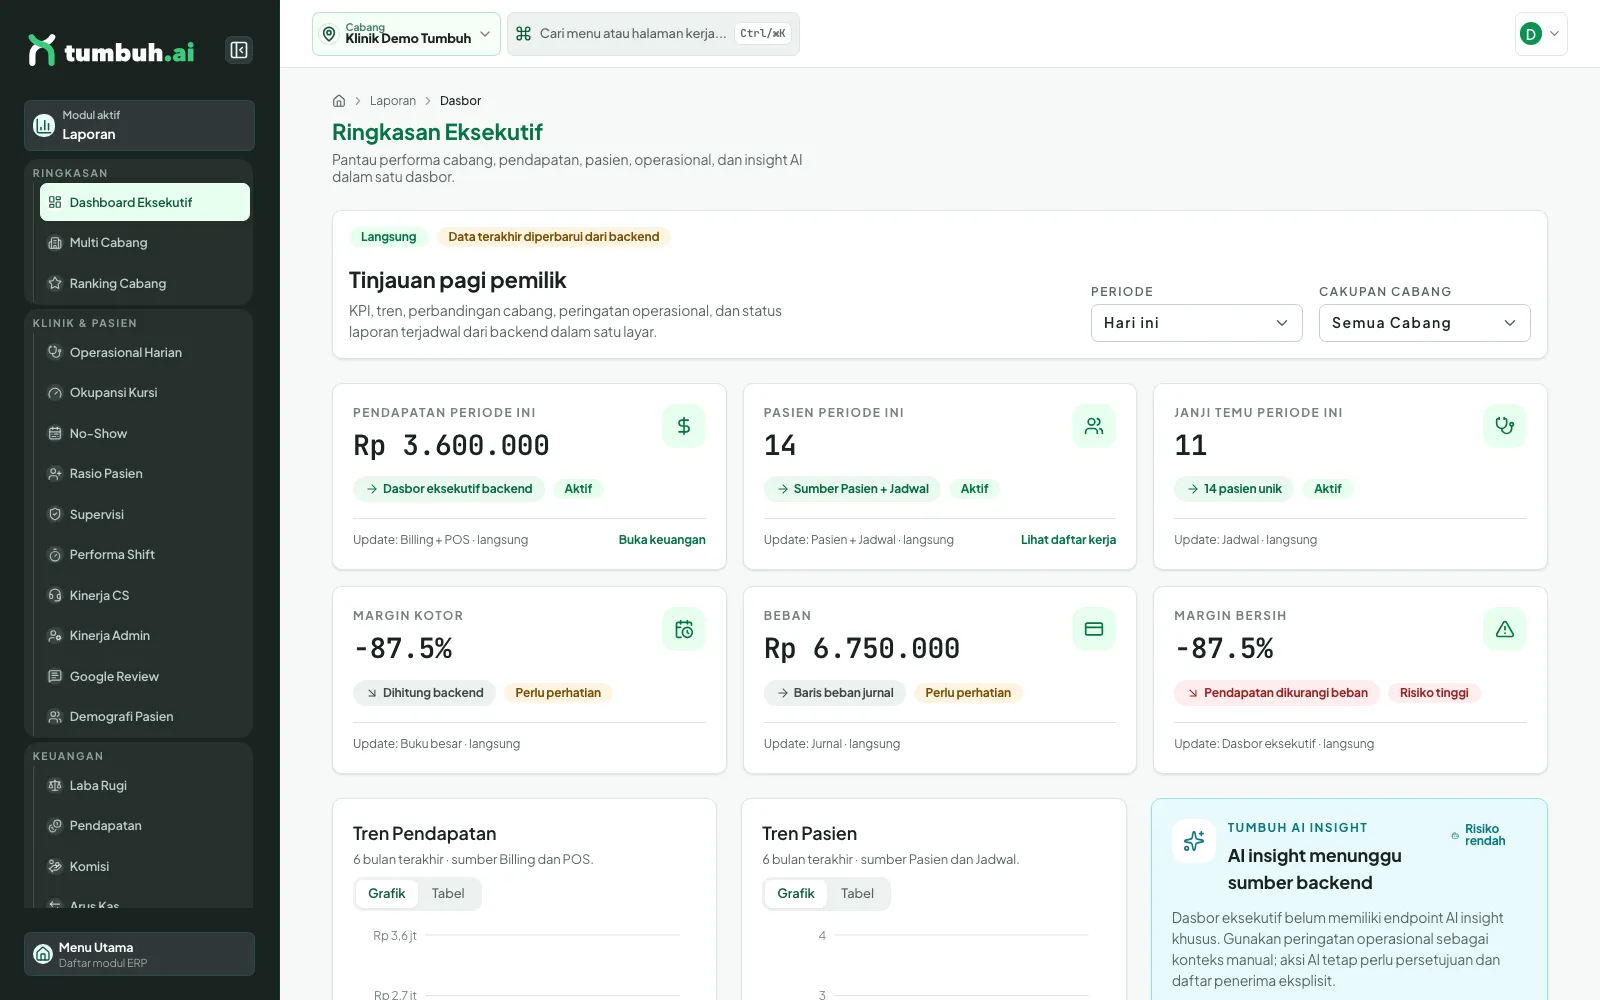Open Kinerja CS report
The height and width of the screenshot is (1000, 1600).
click(145, 595)
